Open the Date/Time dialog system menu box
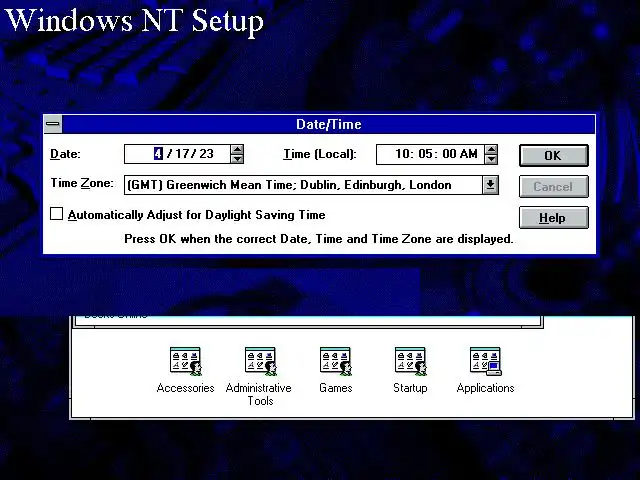 pyautogui.click(x=53, y=124)
